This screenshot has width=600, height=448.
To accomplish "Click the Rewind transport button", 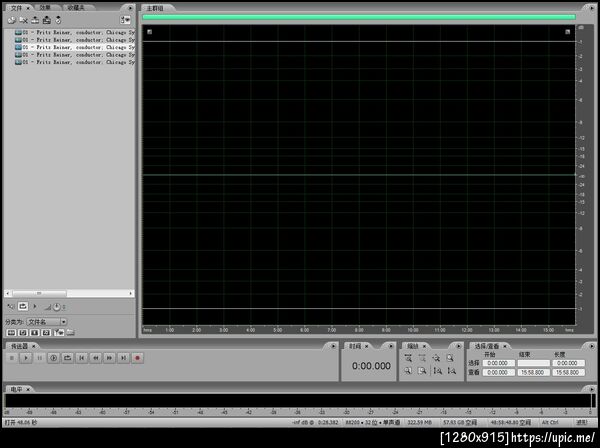I will 96,358.
